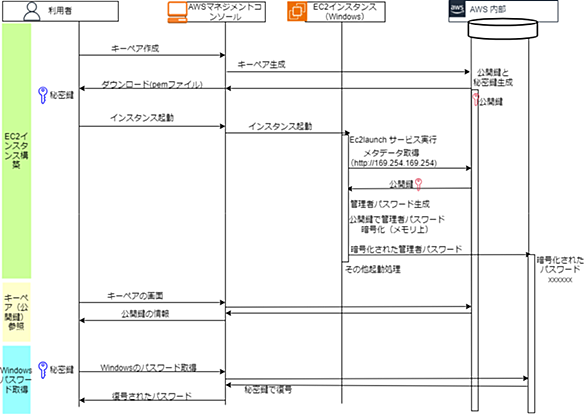Click the yellow キーペア（公開鍵）参照 phase bar
Screen dimensions: 586x414
(16, 312)
